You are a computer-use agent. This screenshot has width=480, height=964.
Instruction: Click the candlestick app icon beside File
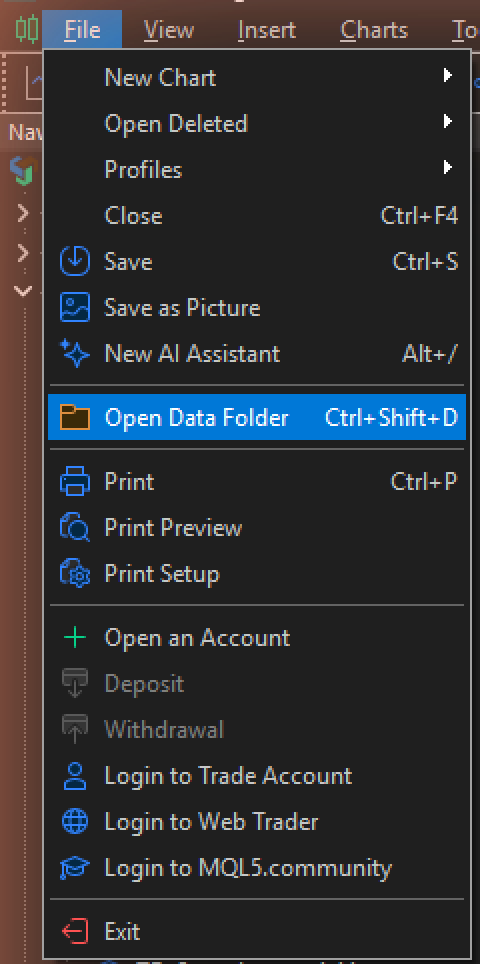click(26, 29)
